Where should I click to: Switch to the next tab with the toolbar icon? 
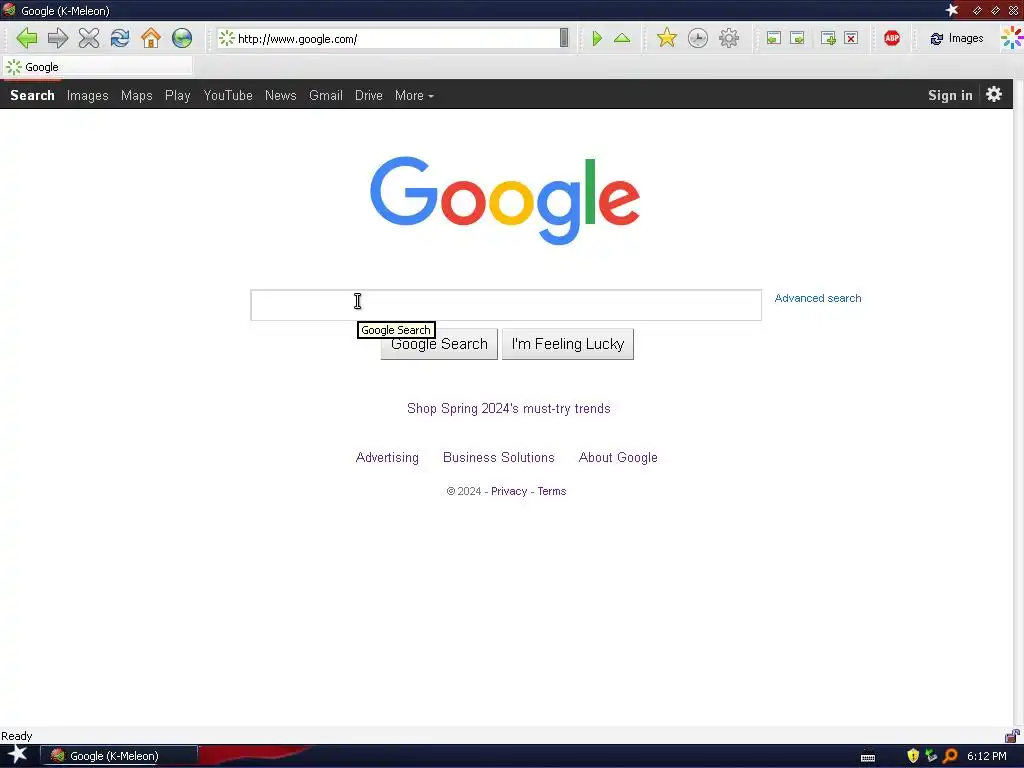click(797, 39)
